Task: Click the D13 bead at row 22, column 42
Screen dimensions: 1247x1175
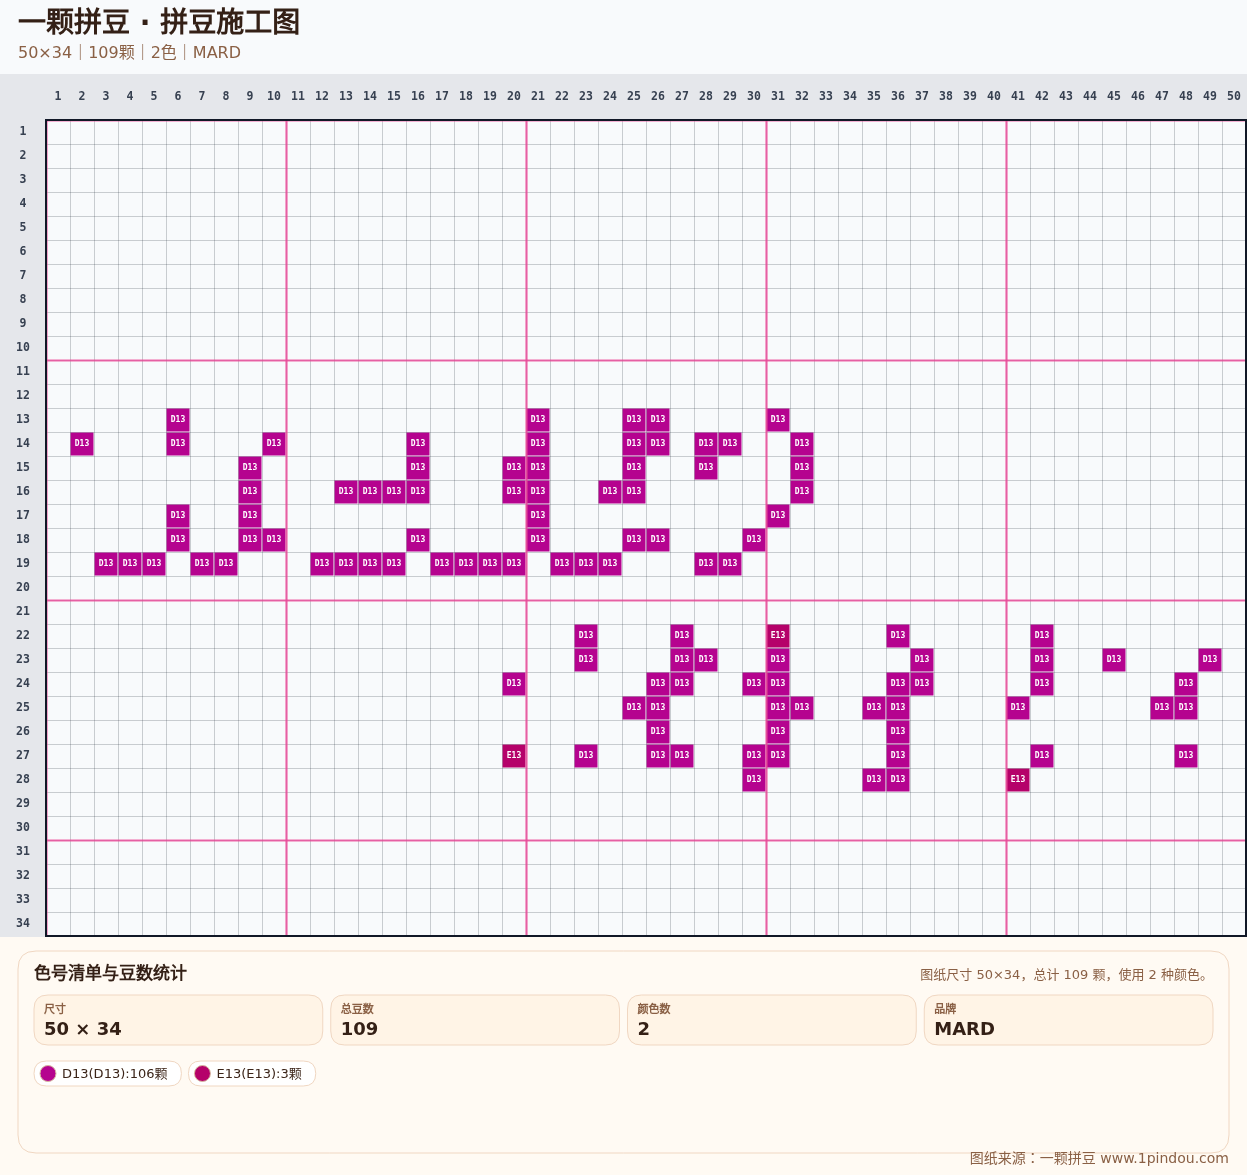Action: 1042,635
